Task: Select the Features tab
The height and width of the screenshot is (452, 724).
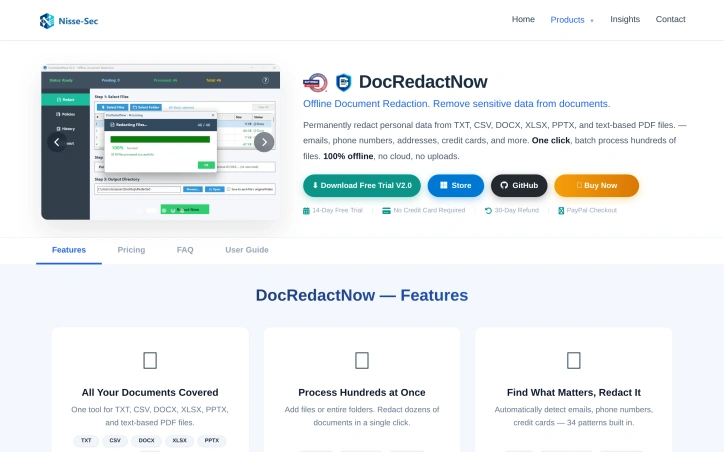Action: [x=69, y=250]
